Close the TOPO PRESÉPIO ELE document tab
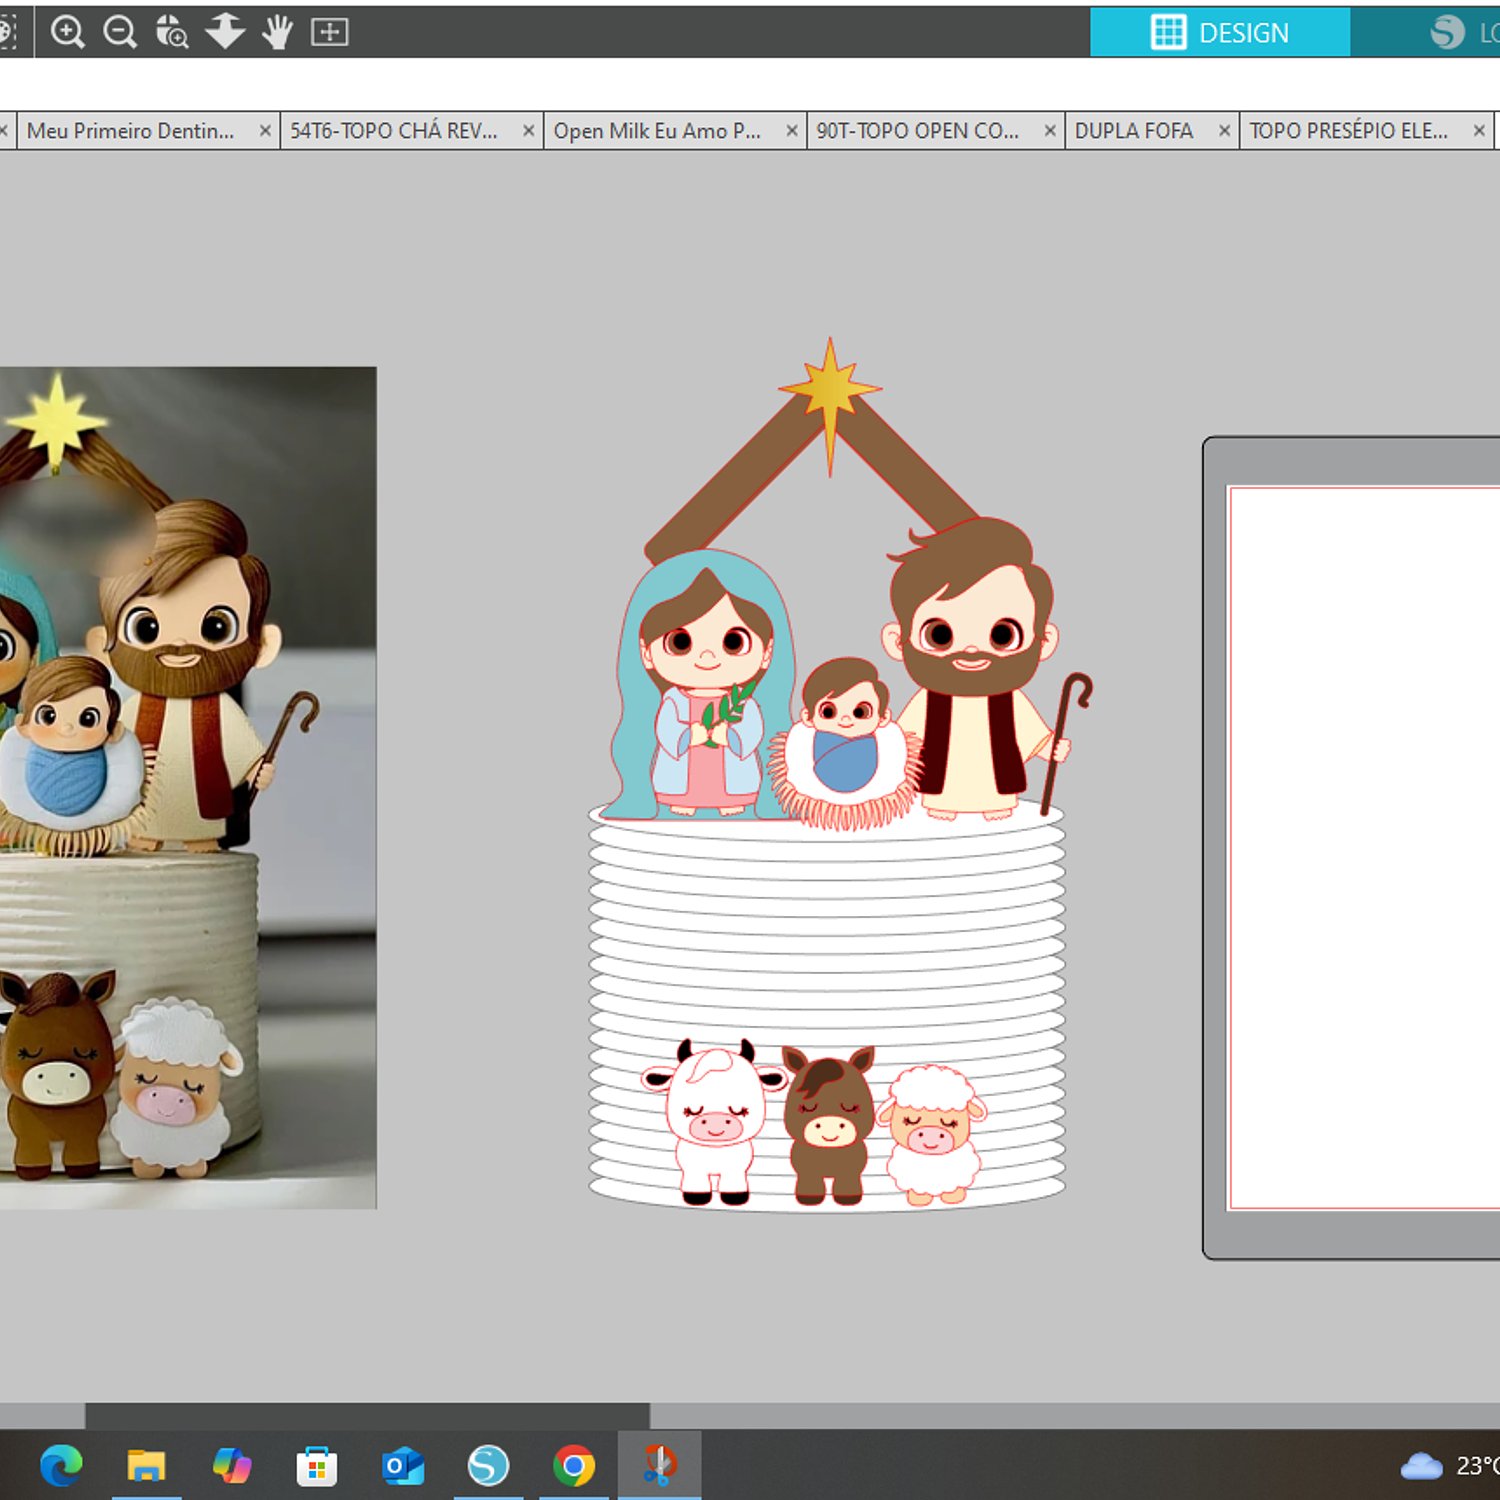This screenshot has height=1500, width=1500. [x=1479, y=131]
